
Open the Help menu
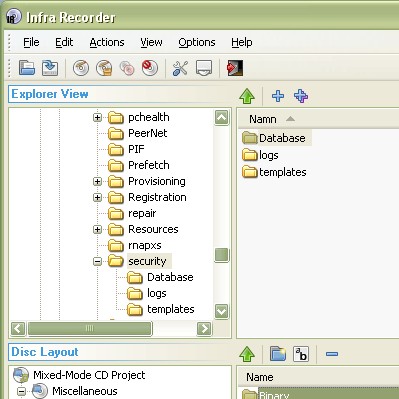click(x=242, y=42)
